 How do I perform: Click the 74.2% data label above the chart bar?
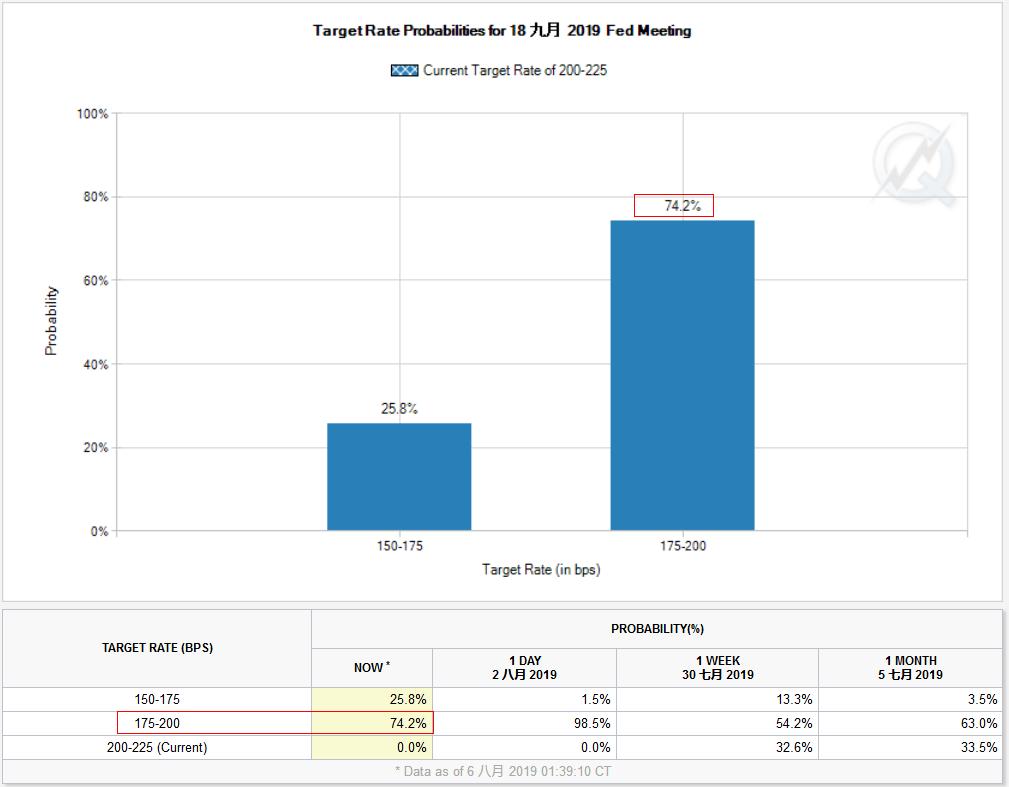(x=682, y=206)
